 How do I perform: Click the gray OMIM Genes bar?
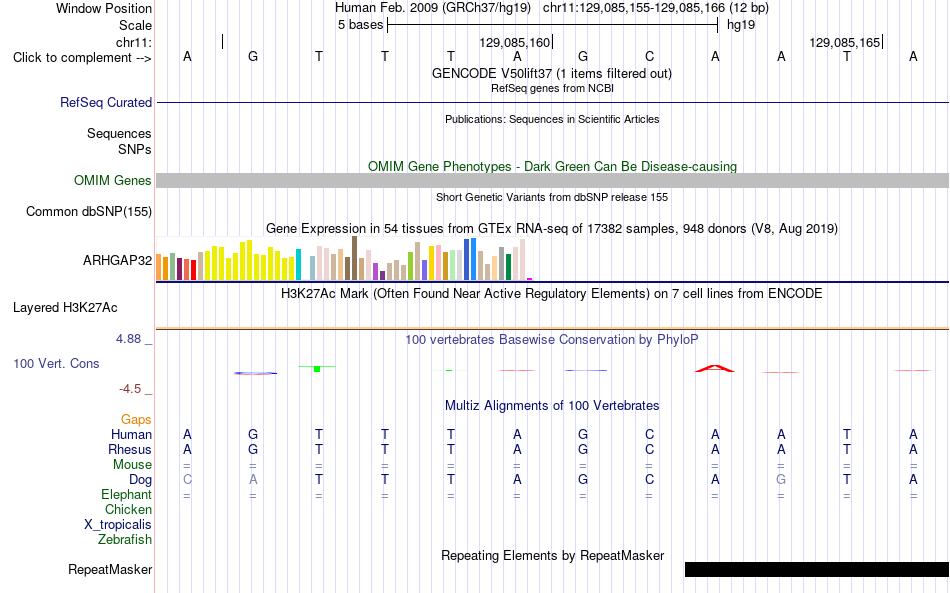coord(553,181)
